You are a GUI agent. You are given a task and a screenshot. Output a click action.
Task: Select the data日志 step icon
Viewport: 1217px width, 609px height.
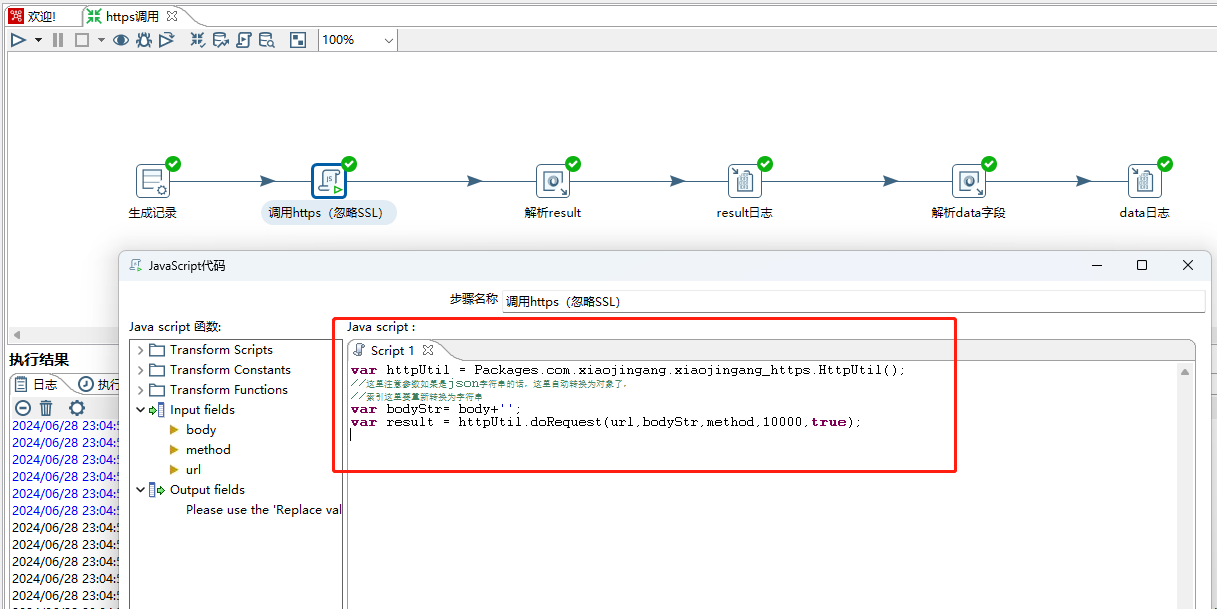tap(1144, 181)
